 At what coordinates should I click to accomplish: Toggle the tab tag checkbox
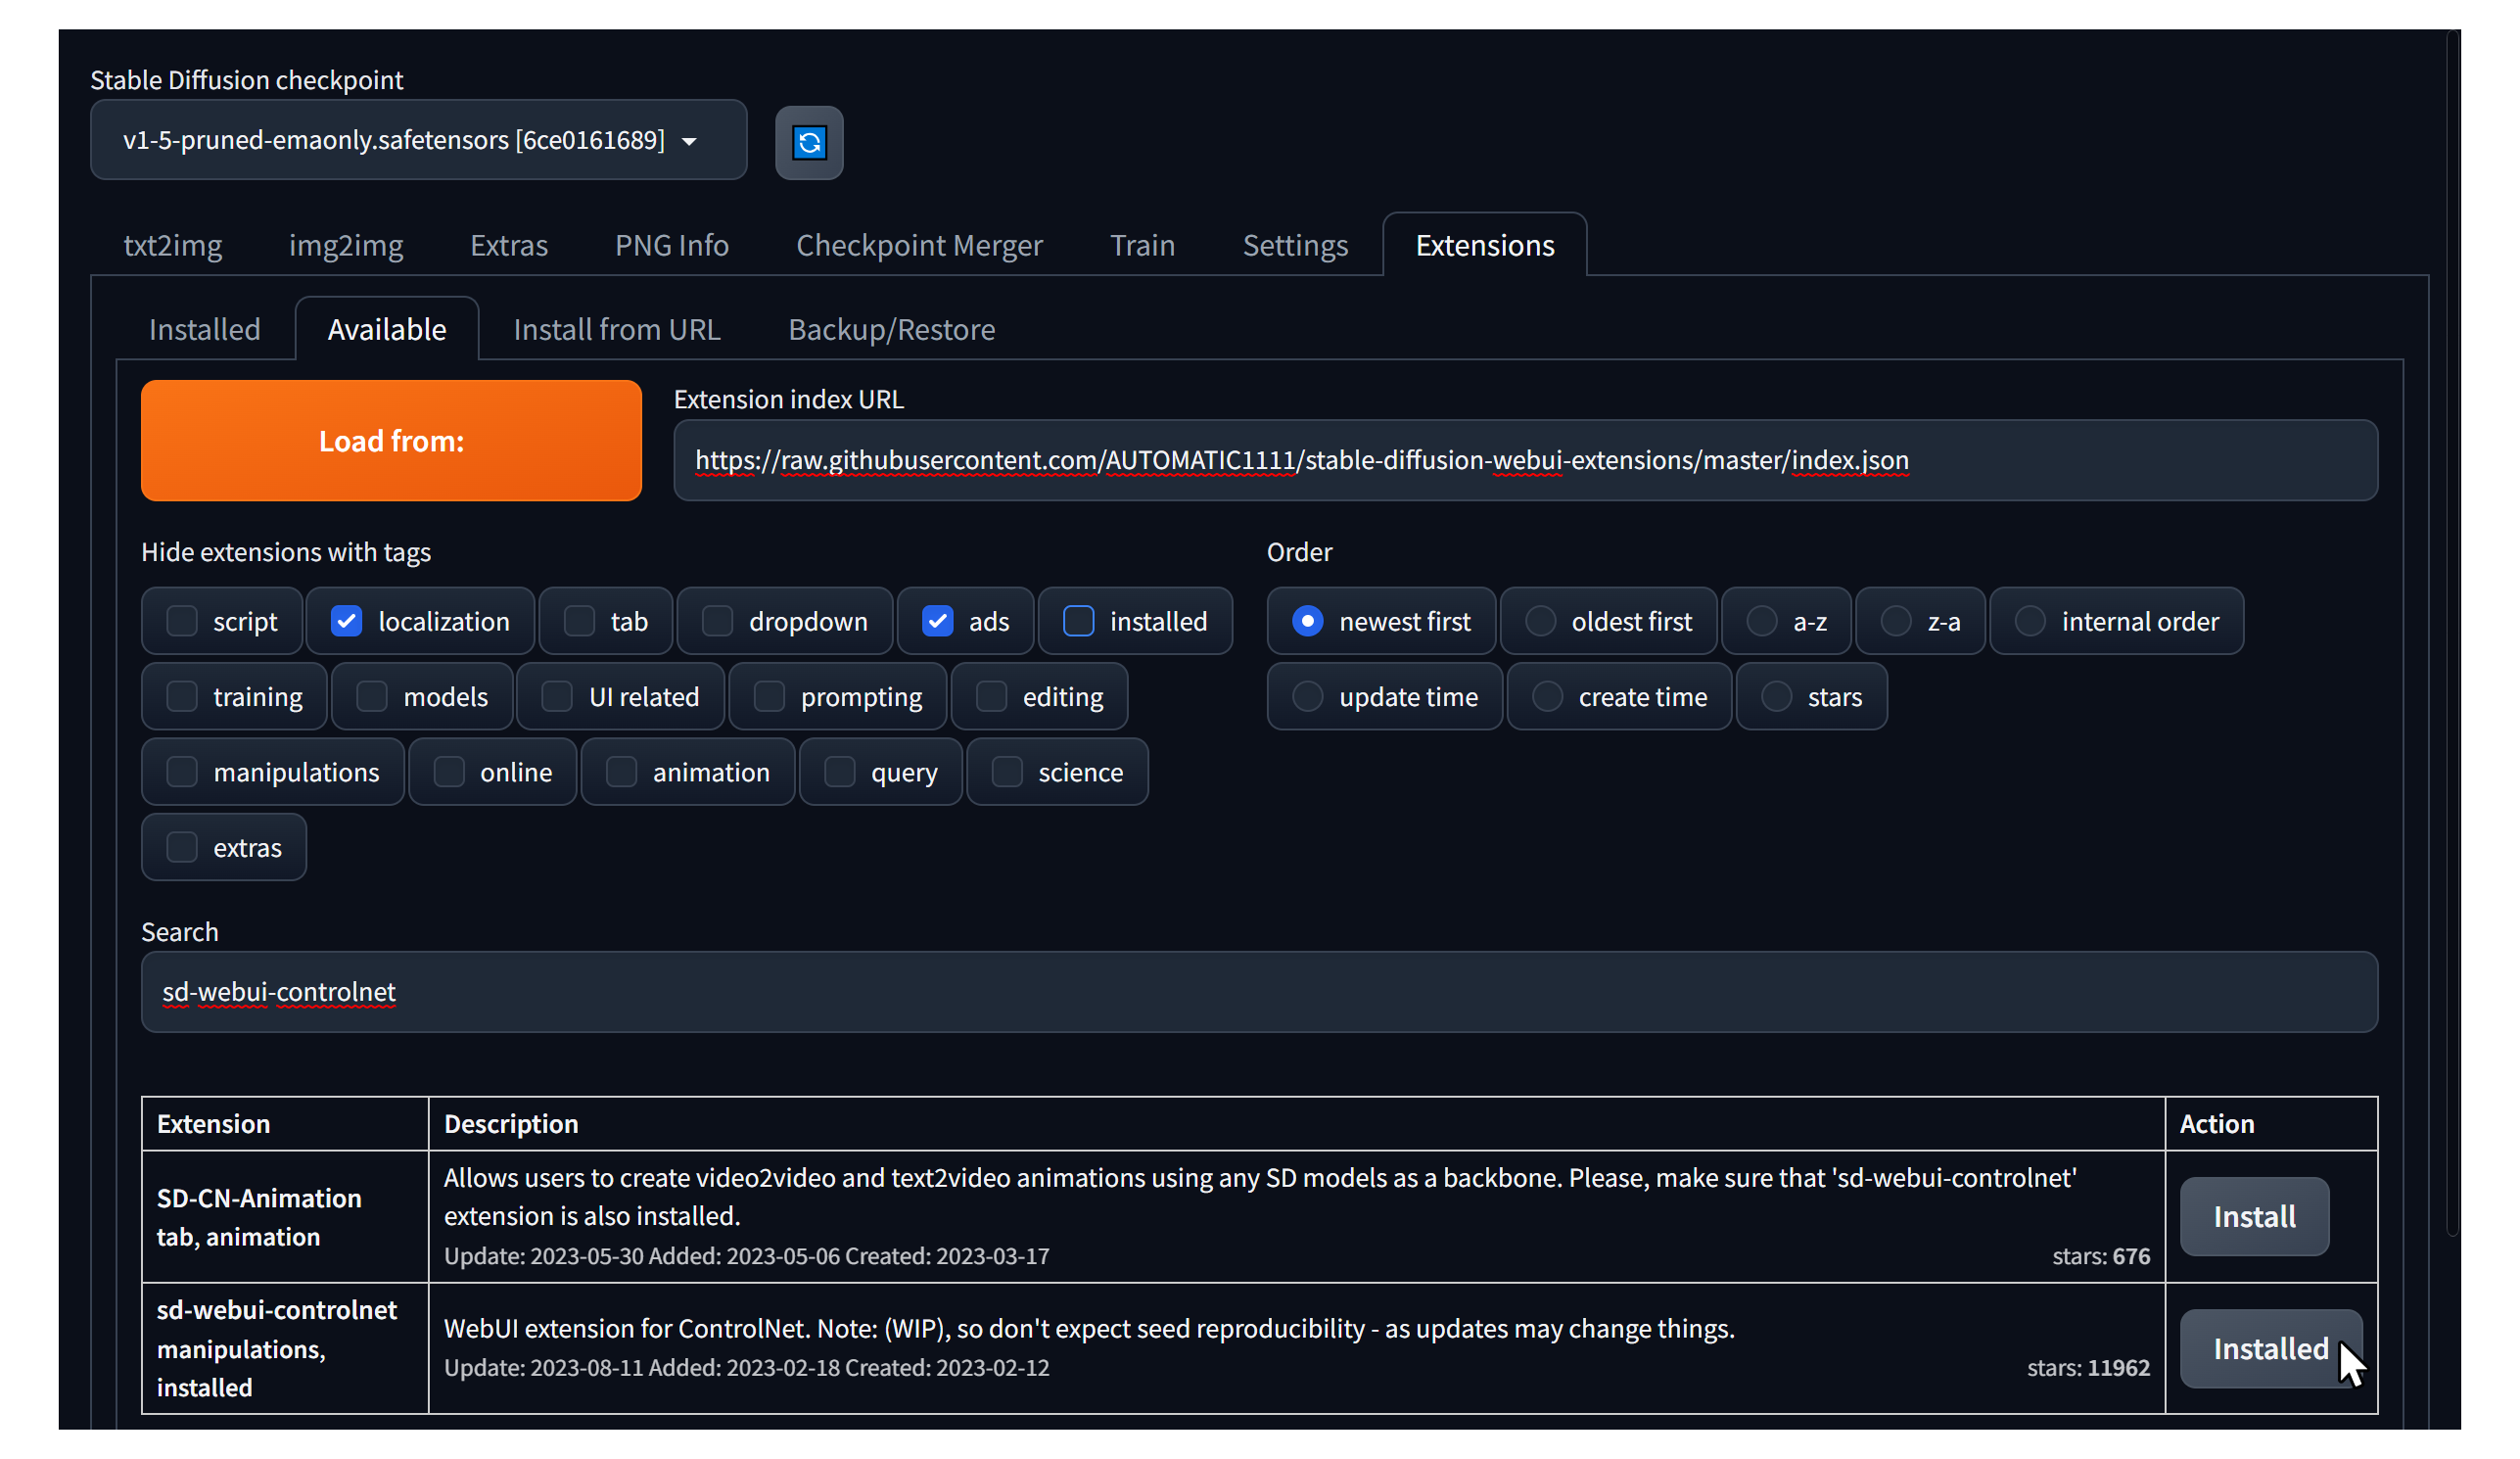click(x=579, y=621)
